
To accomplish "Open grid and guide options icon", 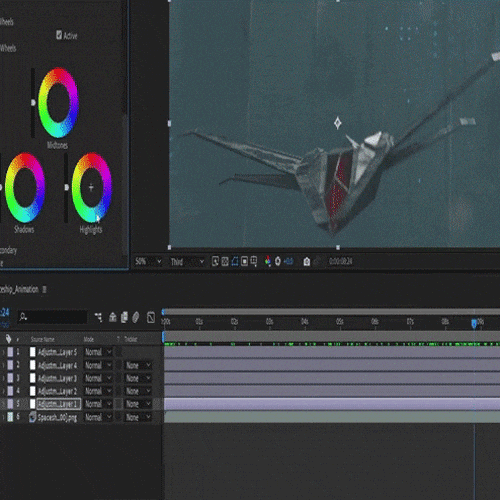I will click(254, 262).
